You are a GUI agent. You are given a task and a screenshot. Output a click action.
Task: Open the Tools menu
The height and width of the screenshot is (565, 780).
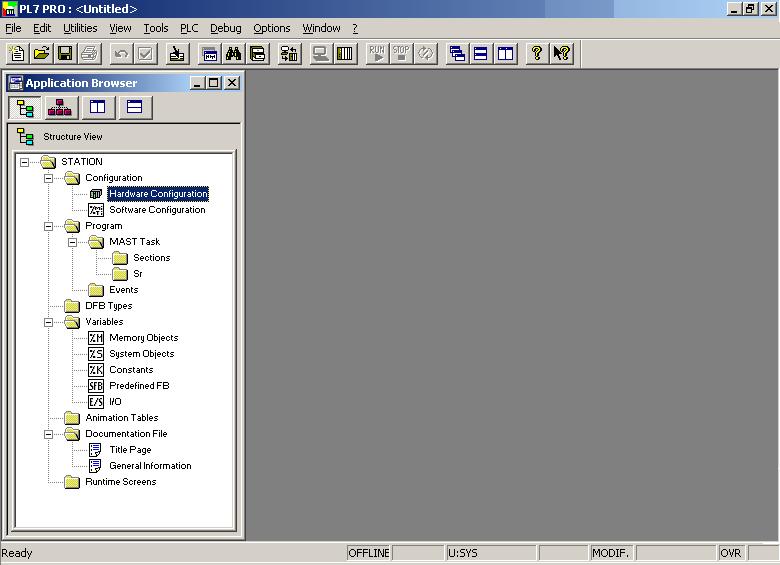click(156, 28)
